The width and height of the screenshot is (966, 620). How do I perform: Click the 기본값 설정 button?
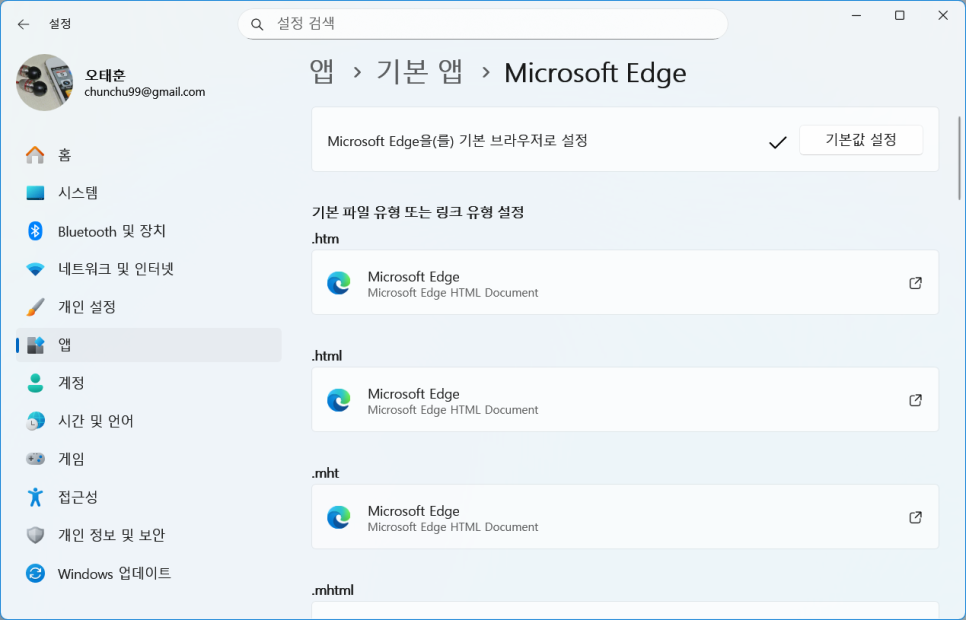pyautogui.click(x=861, y=140)
